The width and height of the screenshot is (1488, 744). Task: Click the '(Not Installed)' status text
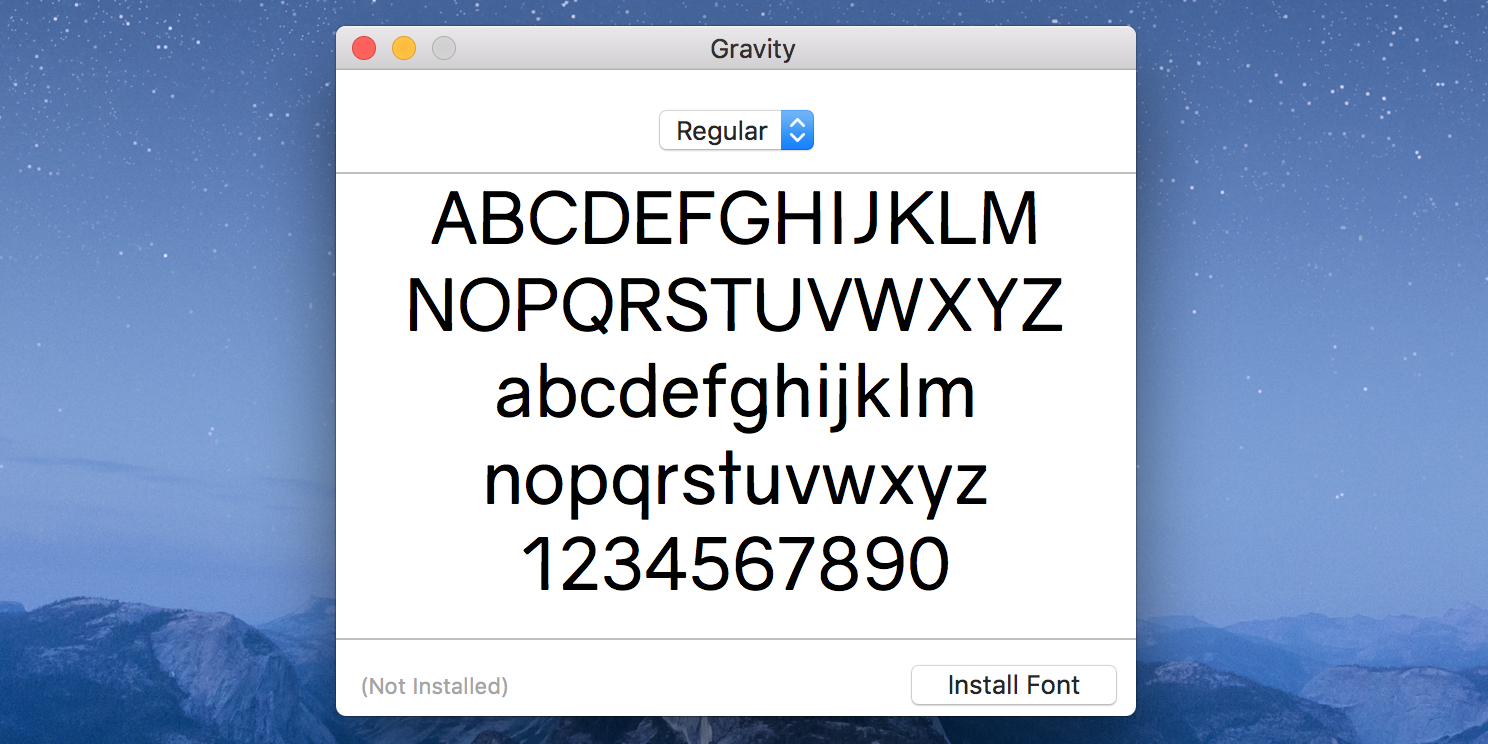click(x=434, y=686)
